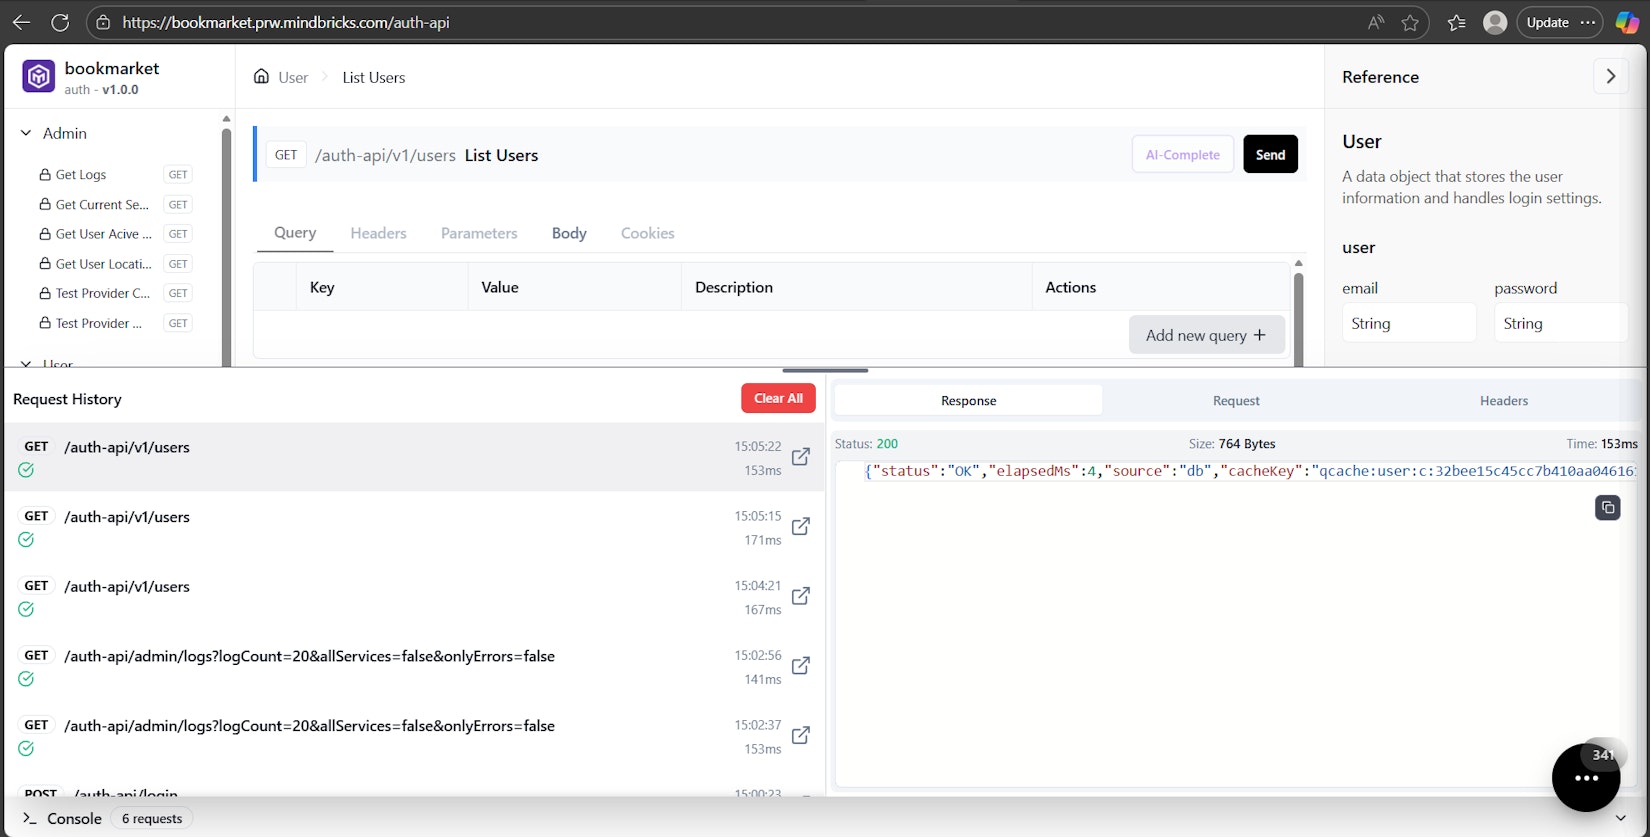The width and height of the screenshot is (1650, 837).
Task: Open the floating chat bubble button
Action: 1586,777
